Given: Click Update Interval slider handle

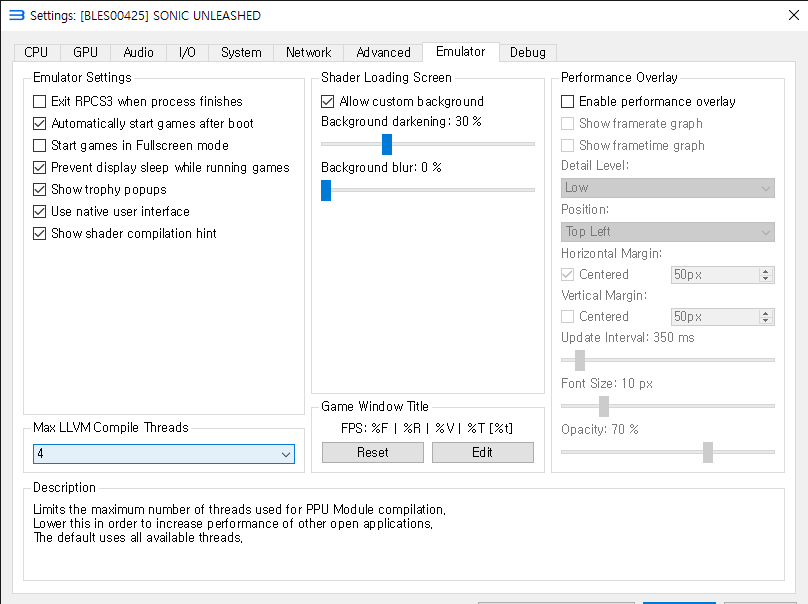Looking at the screenshot, I should pos(580,360).
